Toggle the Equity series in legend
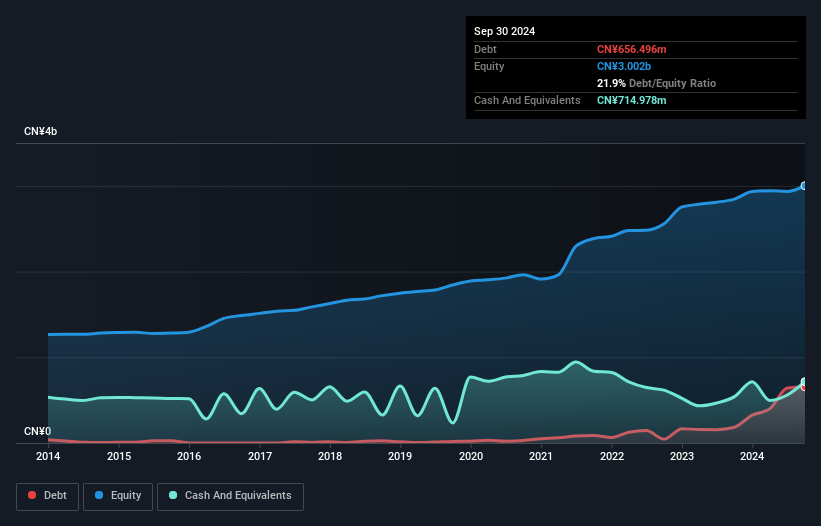The height and width of the screenshot is (526, 821). pos(116,496)
